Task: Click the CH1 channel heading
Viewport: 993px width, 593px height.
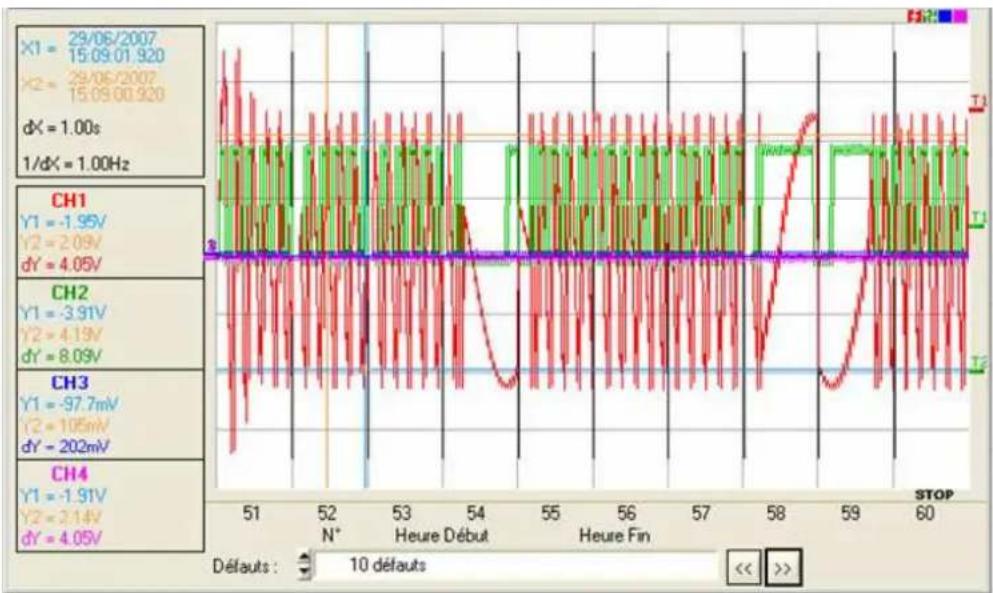Action: 69,201
